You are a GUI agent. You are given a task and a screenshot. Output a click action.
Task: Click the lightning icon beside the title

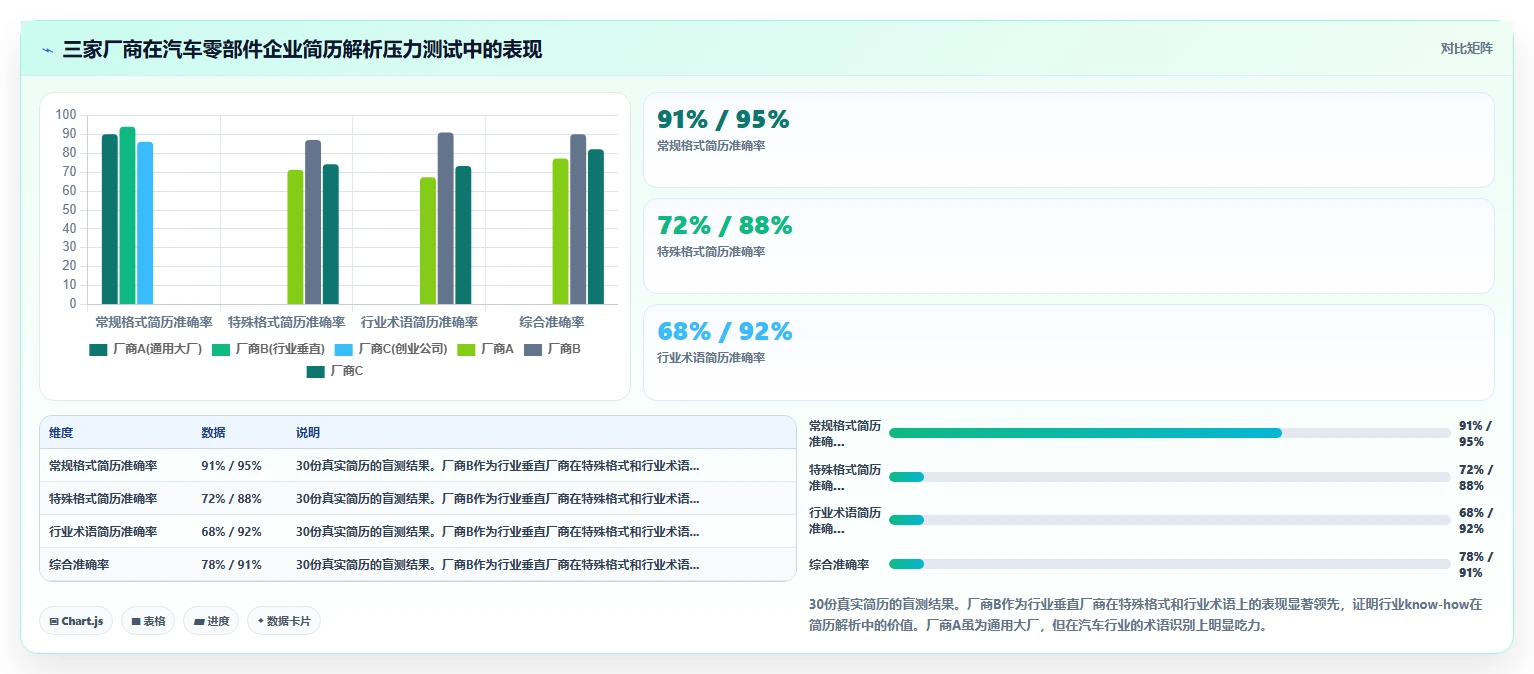[x=48, y=50]
